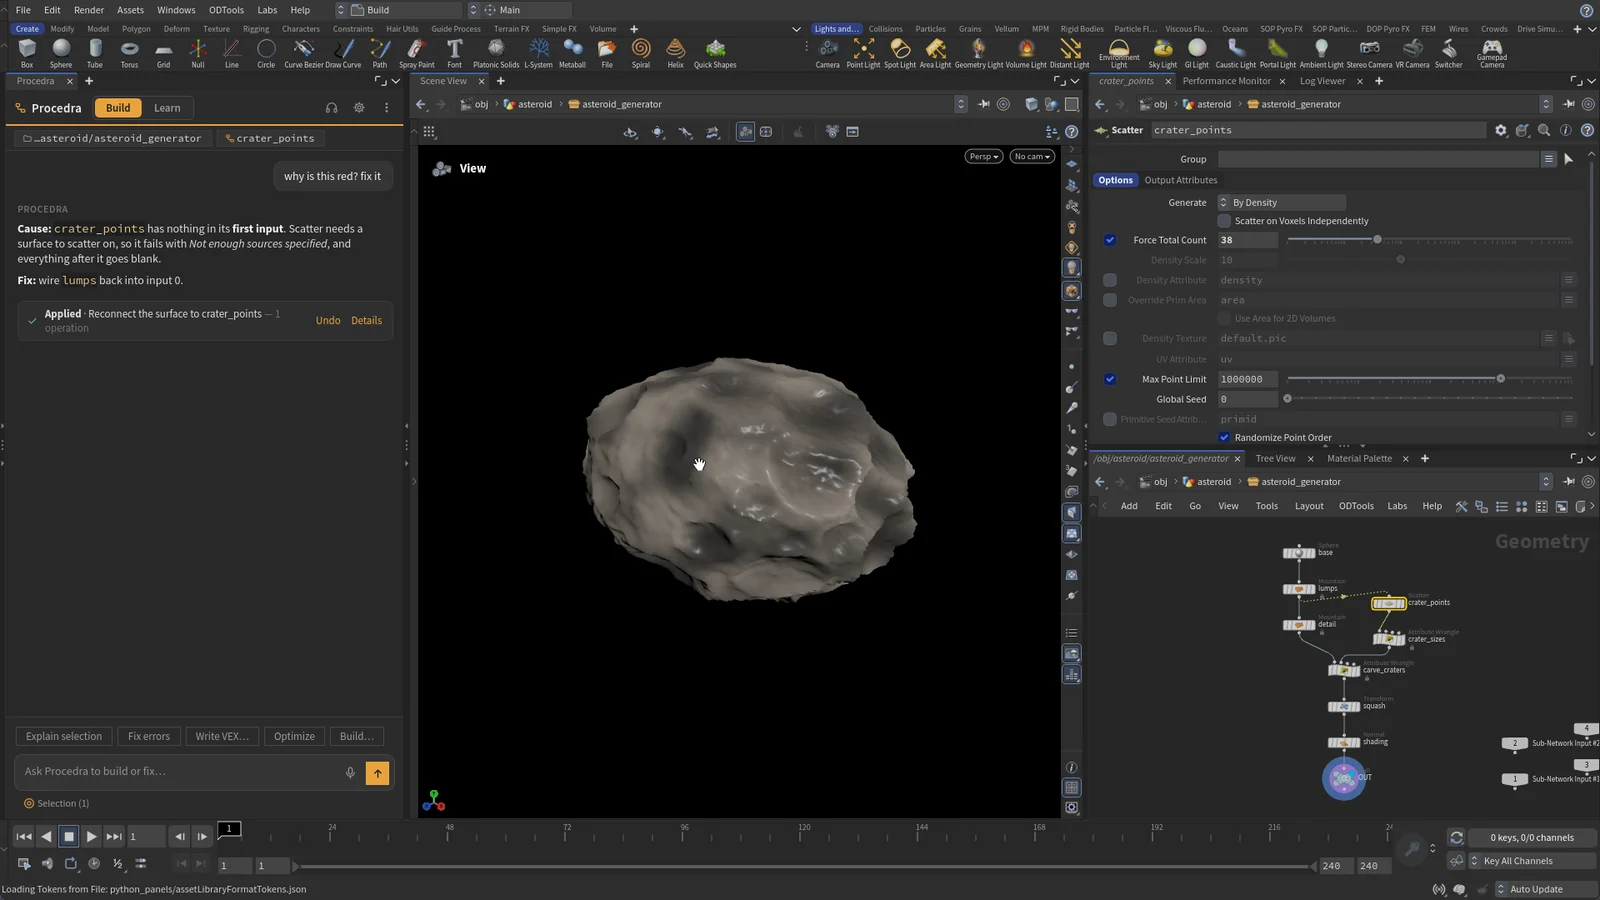Open Scatter parameter gear menu
Screen dimensions: 1600x900
click(x=1500, y=130)
